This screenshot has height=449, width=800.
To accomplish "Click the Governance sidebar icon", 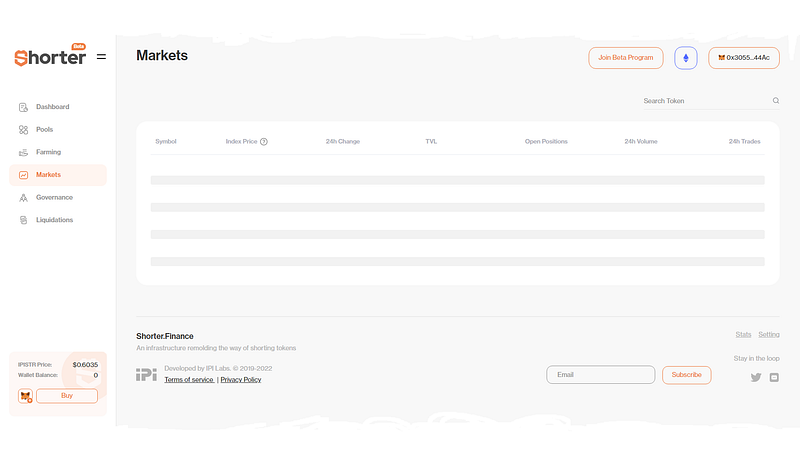I will [23, 197].
